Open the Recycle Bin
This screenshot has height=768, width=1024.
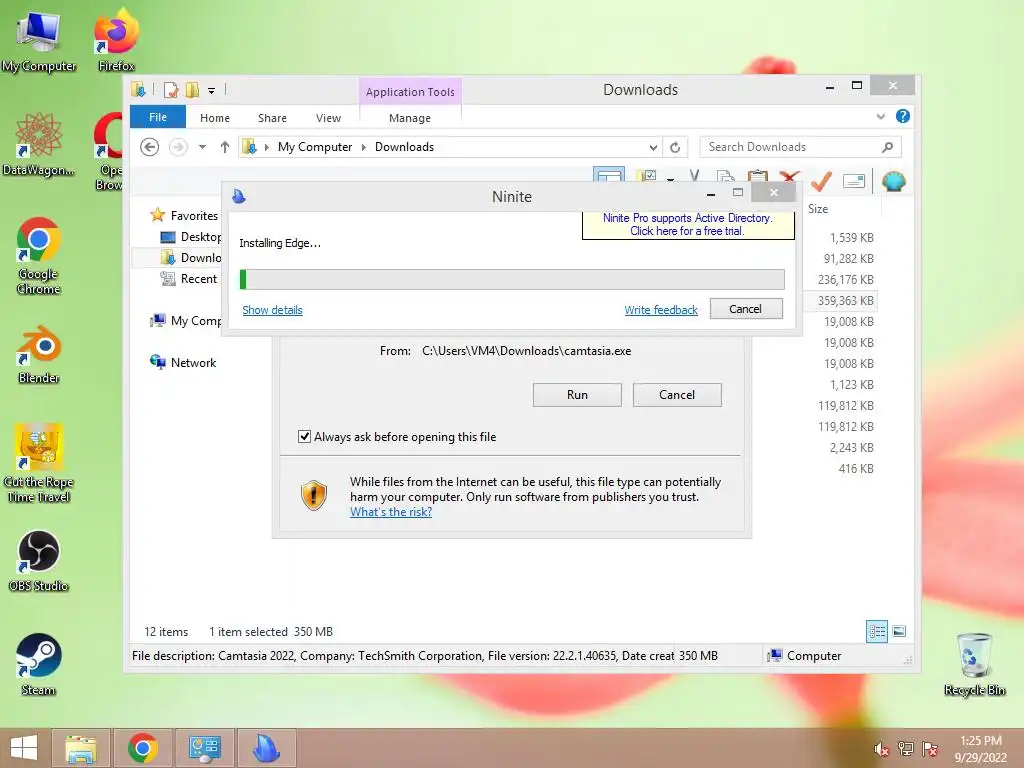pyautogui.click(x=974, y=664)
